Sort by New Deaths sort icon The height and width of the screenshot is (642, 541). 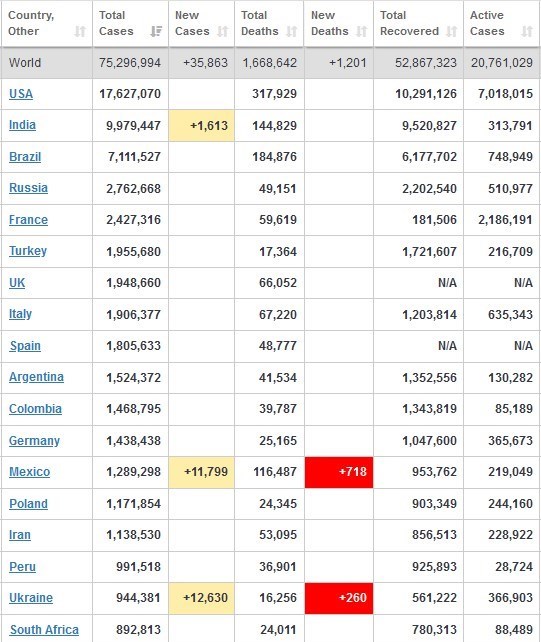[x=362, y=31]
